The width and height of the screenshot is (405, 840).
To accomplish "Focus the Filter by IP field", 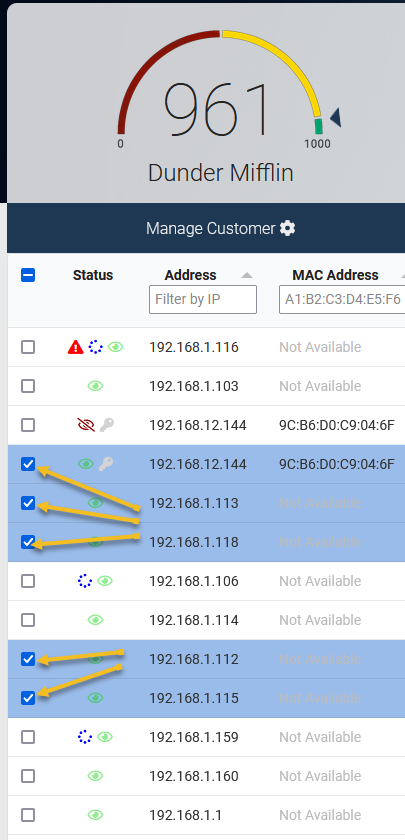I will (x=203, y=299).
